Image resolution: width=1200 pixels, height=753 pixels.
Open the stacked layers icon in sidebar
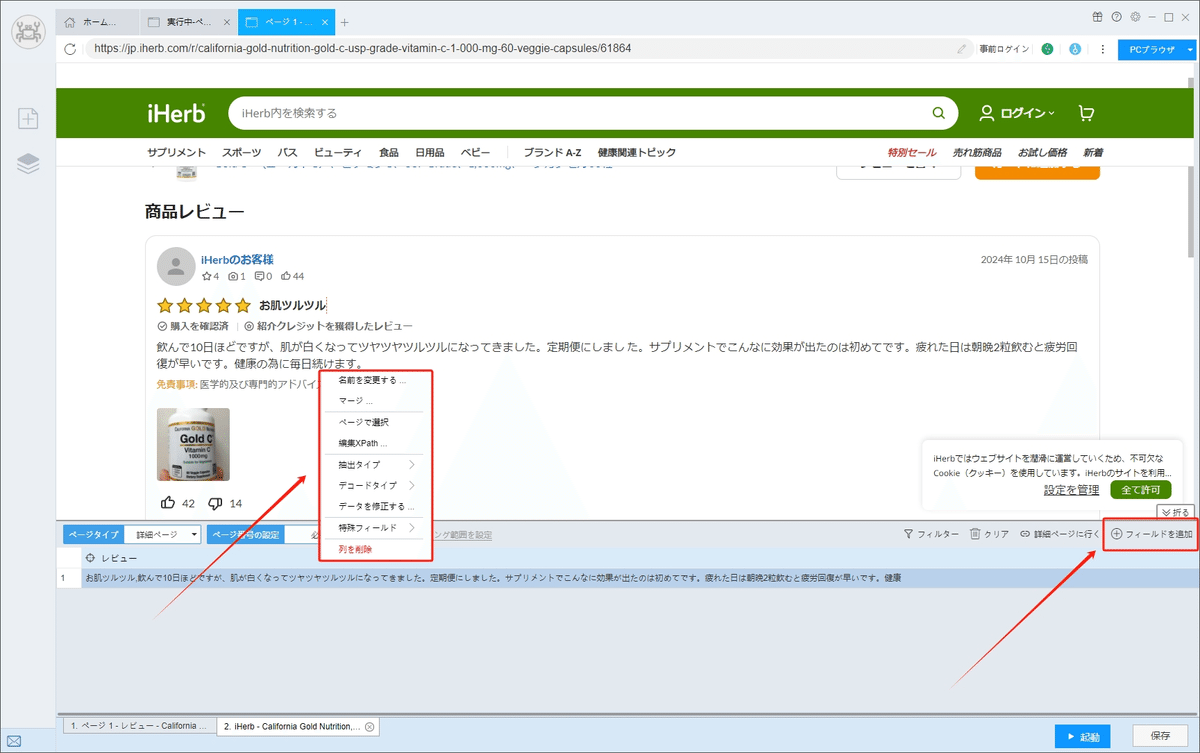coord(28,163)
